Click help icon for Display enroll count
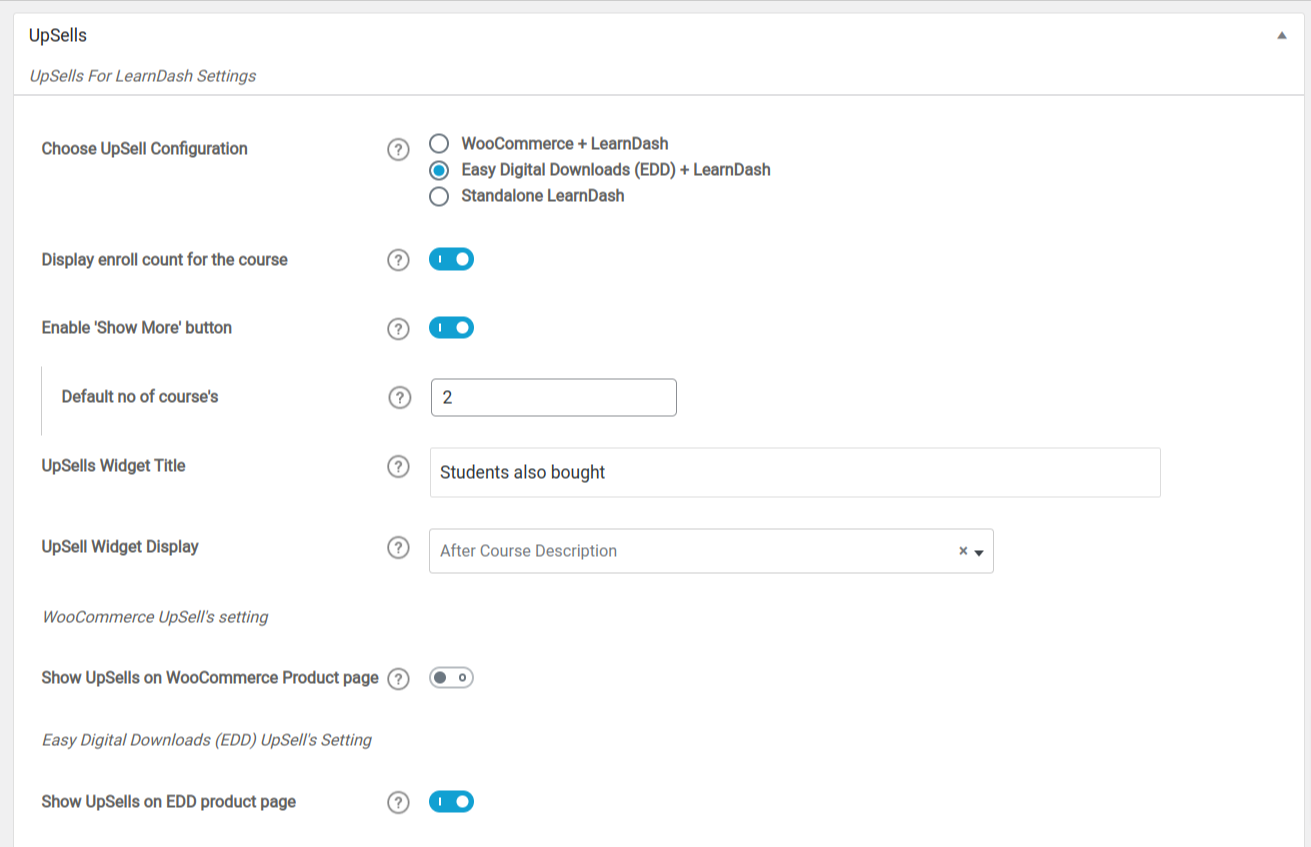The width and height of the screenshot is (1311, 847). click(x=398, y=260)
